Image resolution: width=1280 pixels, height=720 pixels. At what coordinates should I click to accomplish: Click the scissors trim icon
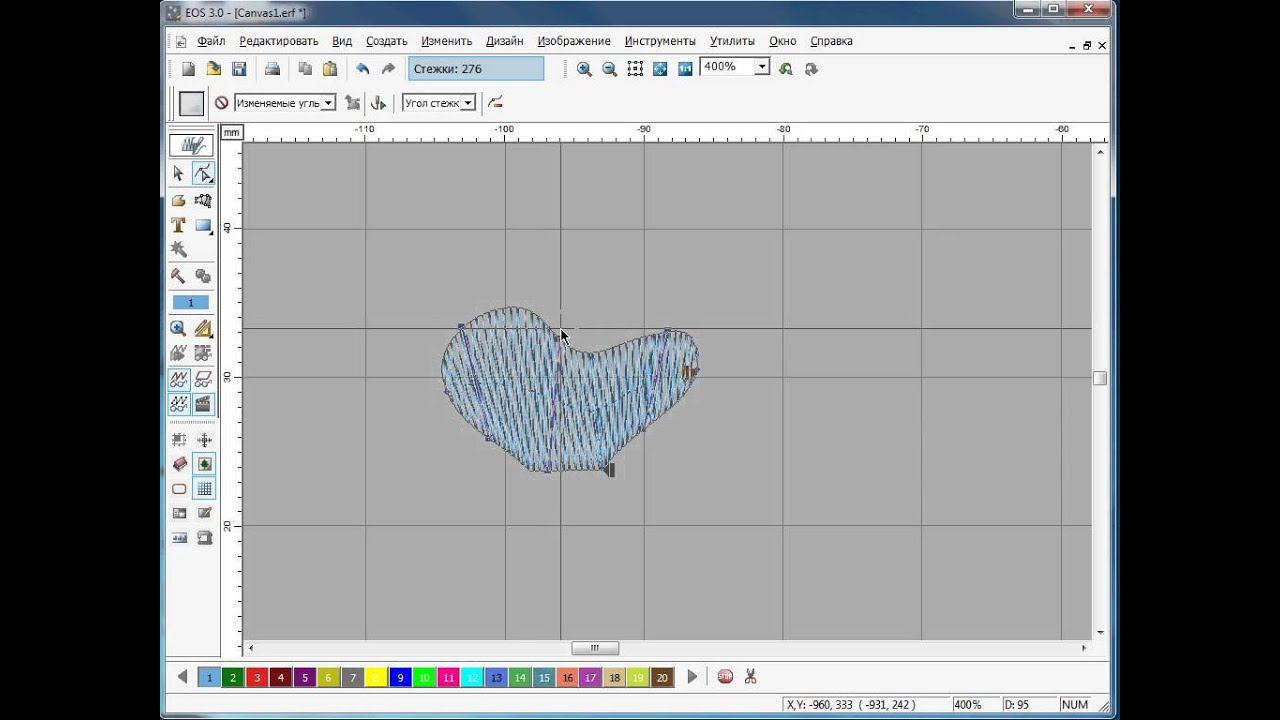750,677
